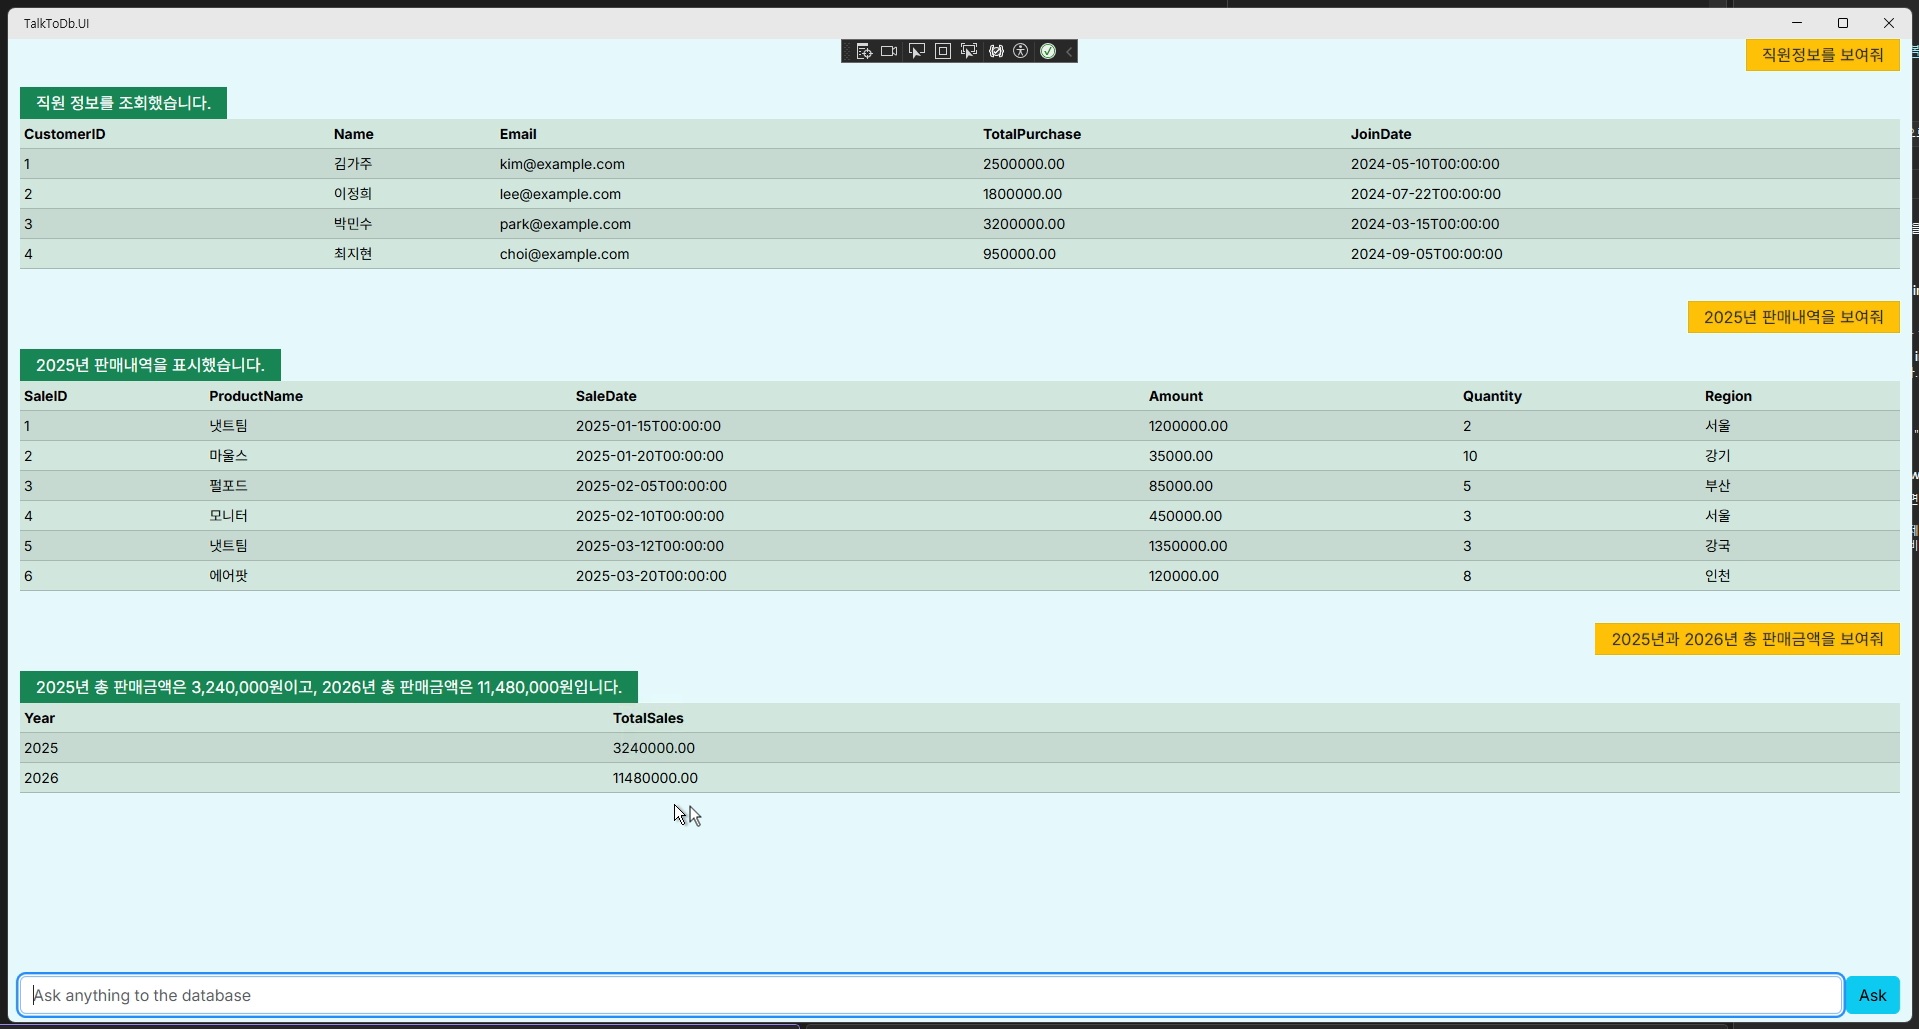Image resolution: width=1919 pixels, height=1029 pixels.
Task: Collapse the debug toolbar with the chevron
Action: click(1069, 51)
